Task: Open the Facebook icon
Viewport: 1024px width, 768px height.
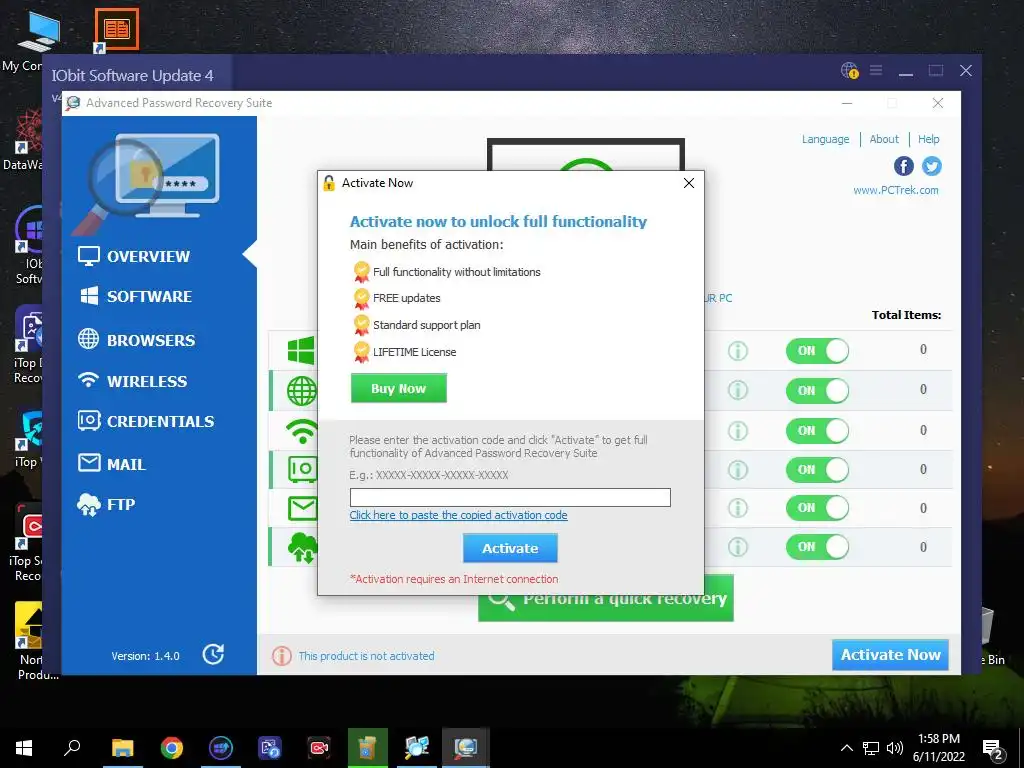Action: (x=903, y=167)
